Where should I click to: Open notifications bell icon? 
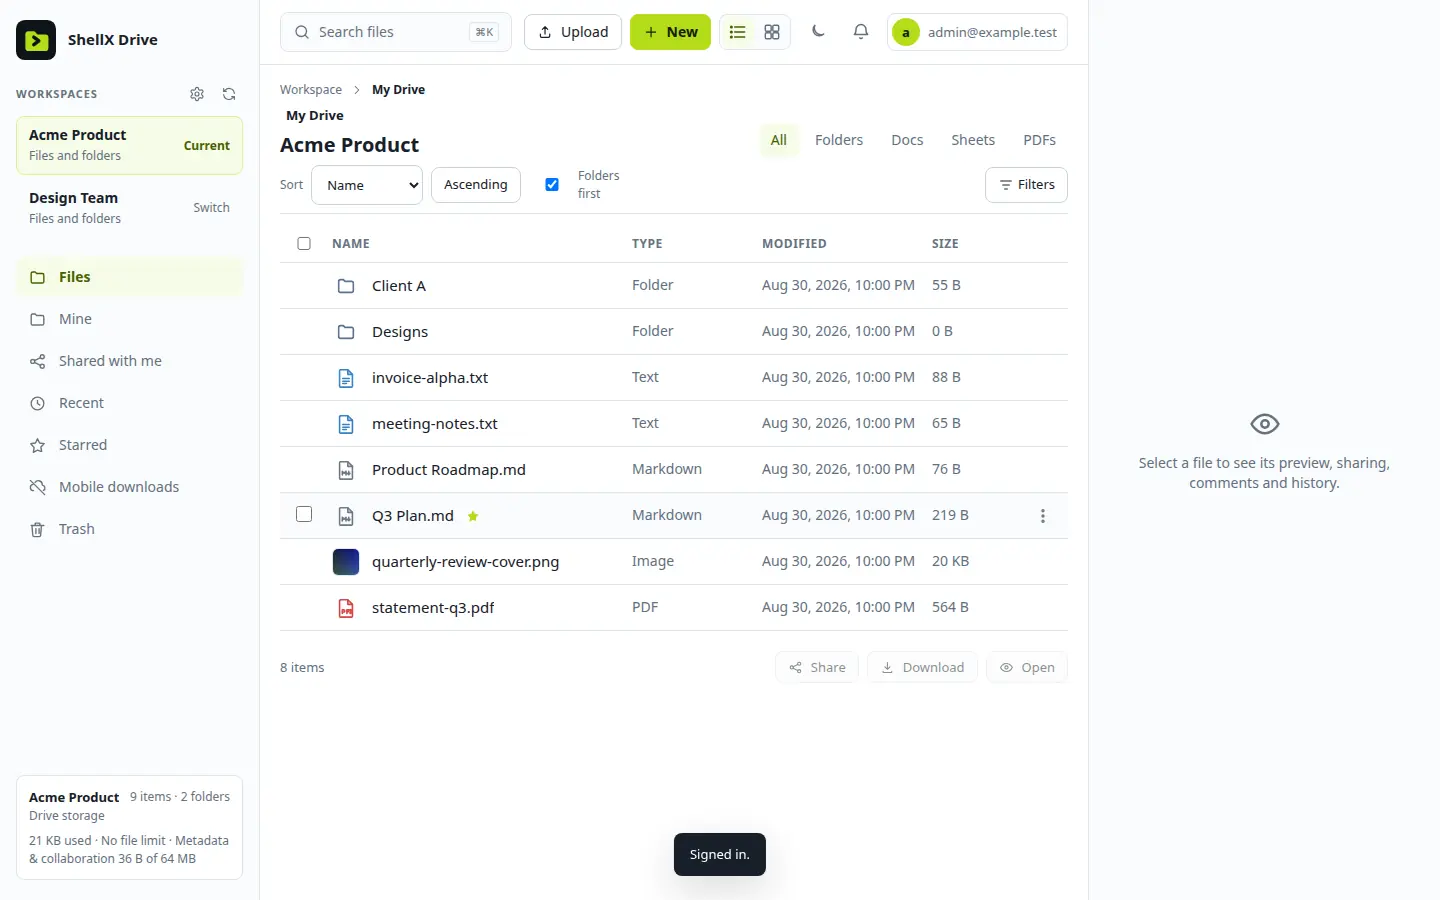(x=861, y=32)
